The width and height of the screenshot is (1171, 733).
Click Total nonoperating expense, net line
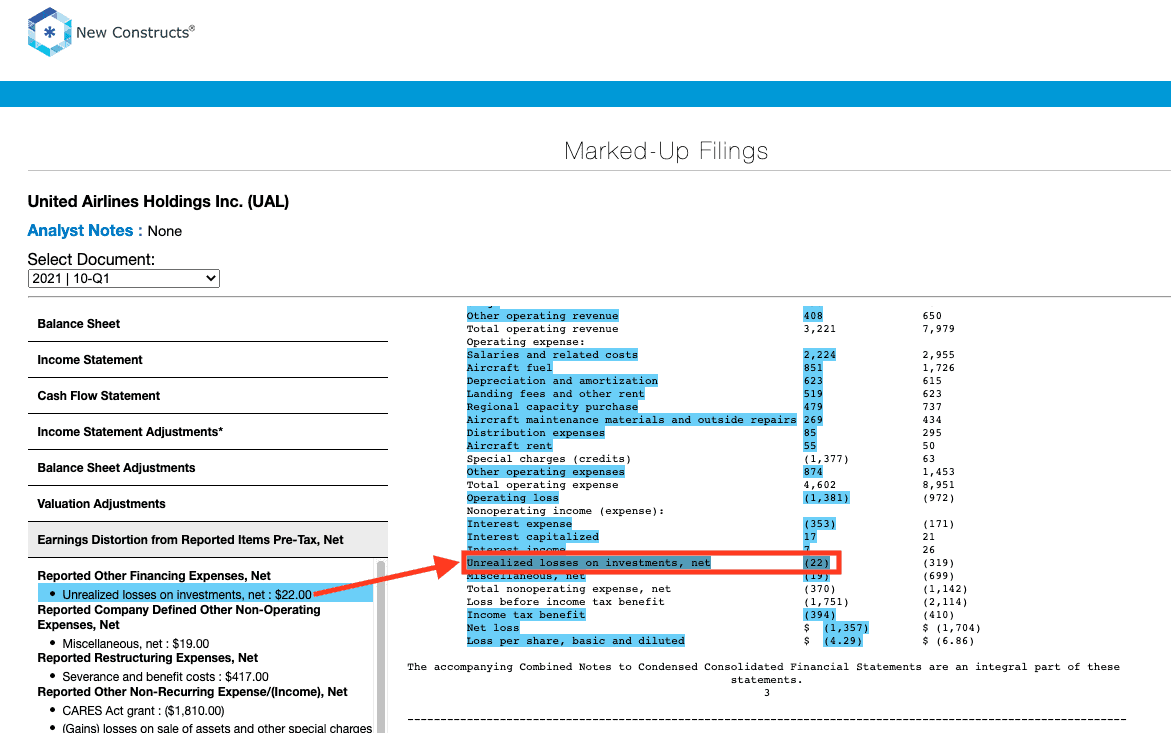coord(568,589)
